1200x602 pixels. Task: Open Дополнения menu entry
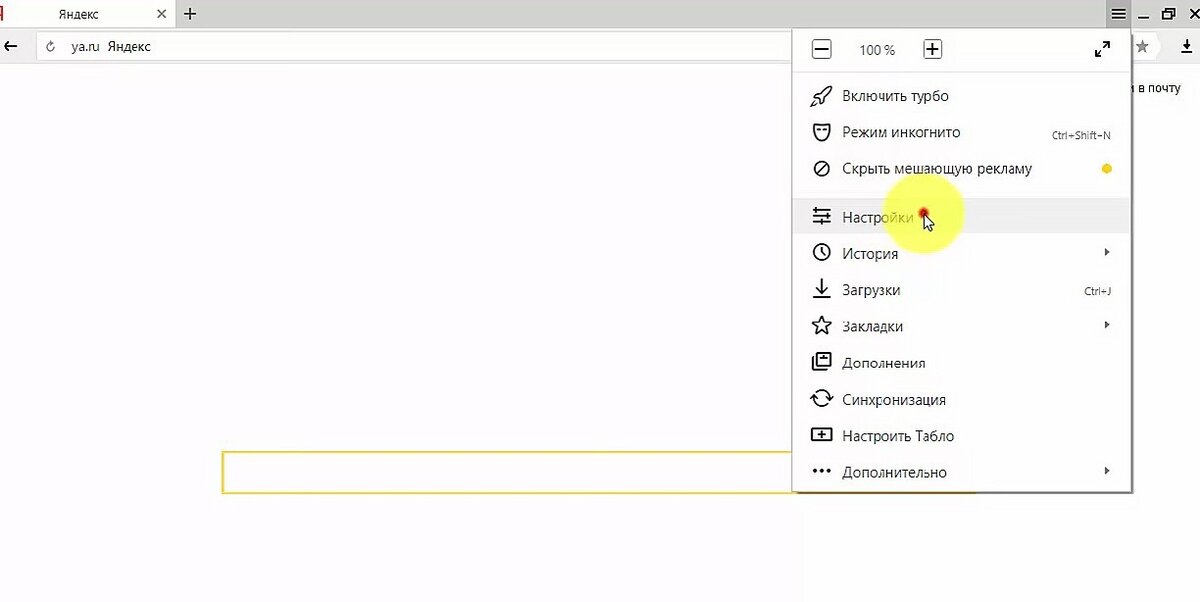(962, 363)
